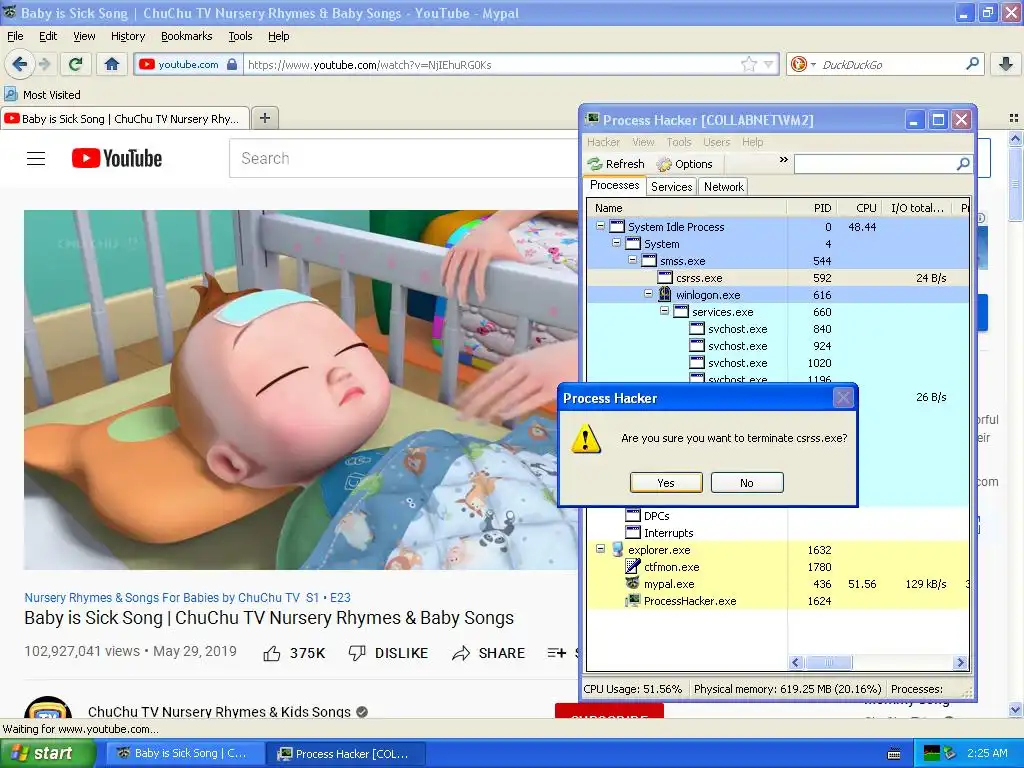Click the warning icon in the dialog
1024x768 pixels.
[586, 439]
